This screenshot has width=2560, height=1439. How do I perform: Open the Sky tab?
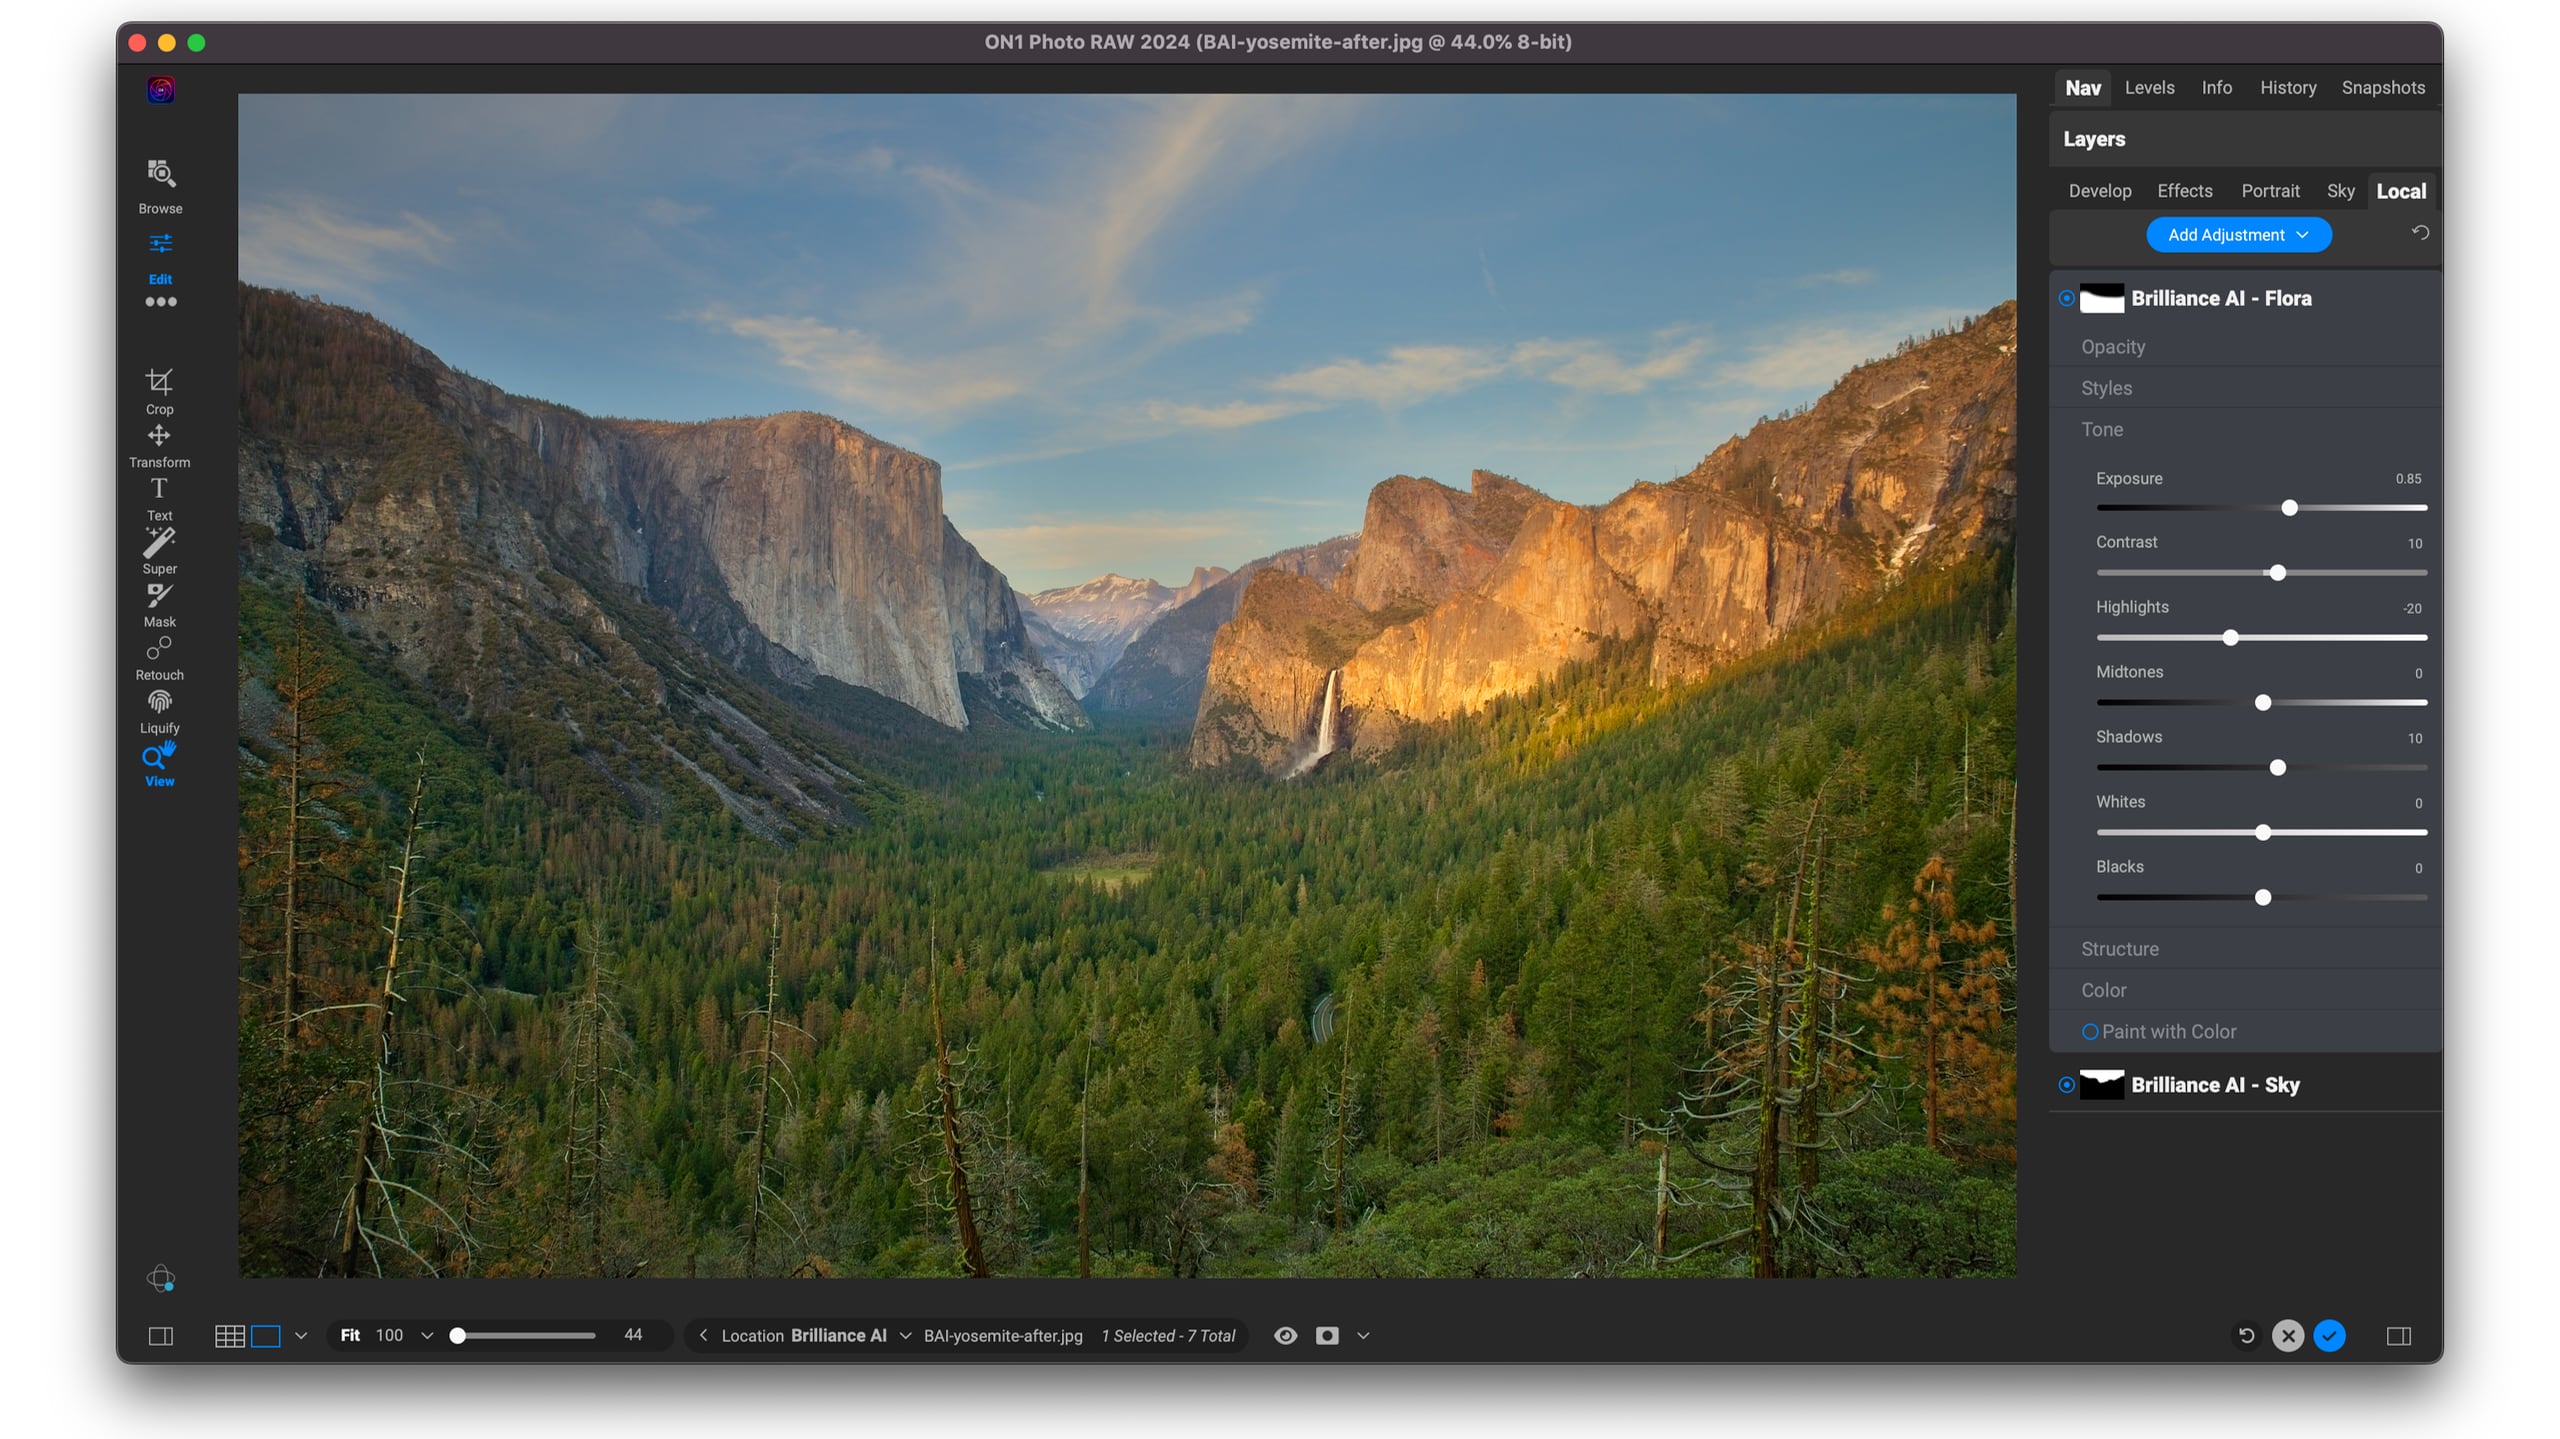click(x=2340, y=191)
